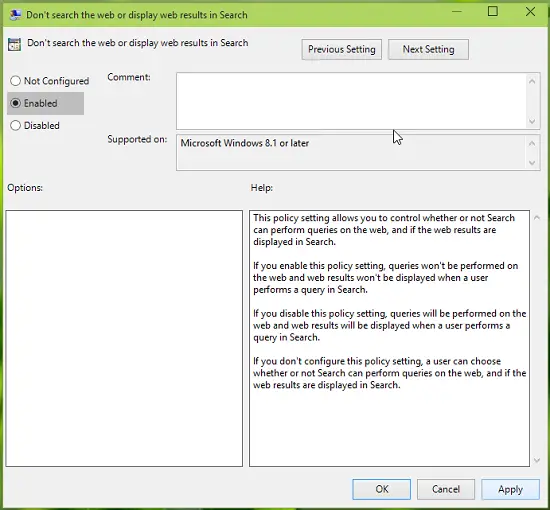Select the Disabled radio button
This screenshot has height=510, width=550.
pyautogui.click(x=15, y=125)
